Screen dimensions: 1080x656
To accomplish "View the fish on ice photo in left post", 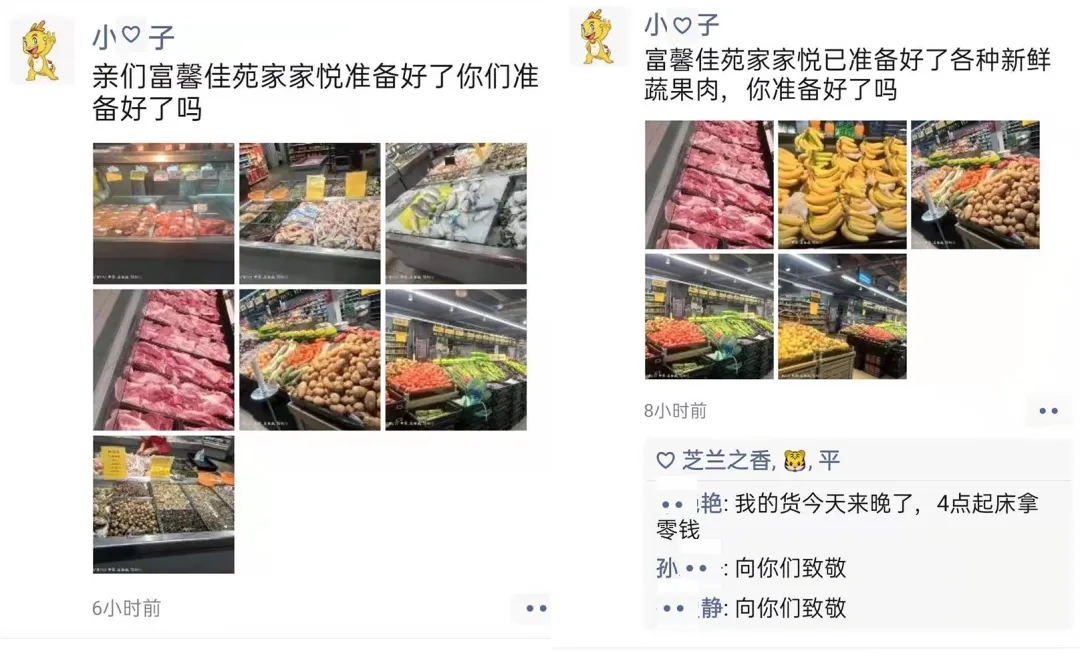I will point(456,214).
